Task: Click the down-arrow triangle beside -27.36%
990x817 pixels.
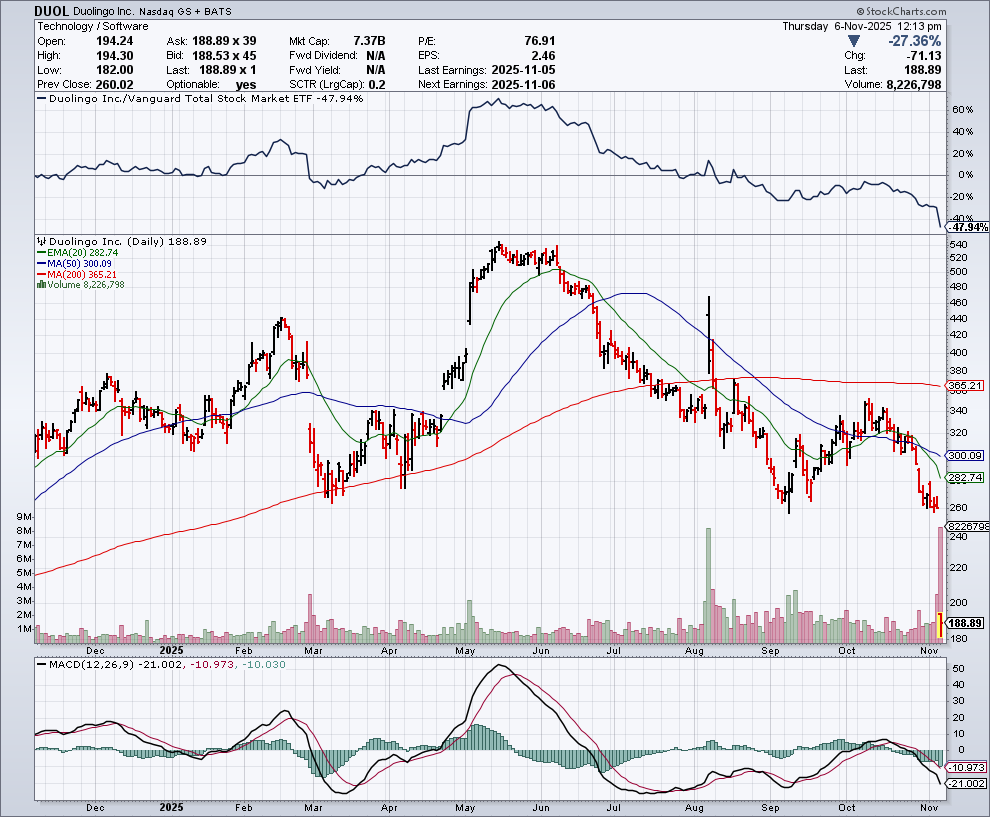Action: click(x=852, y=41)
